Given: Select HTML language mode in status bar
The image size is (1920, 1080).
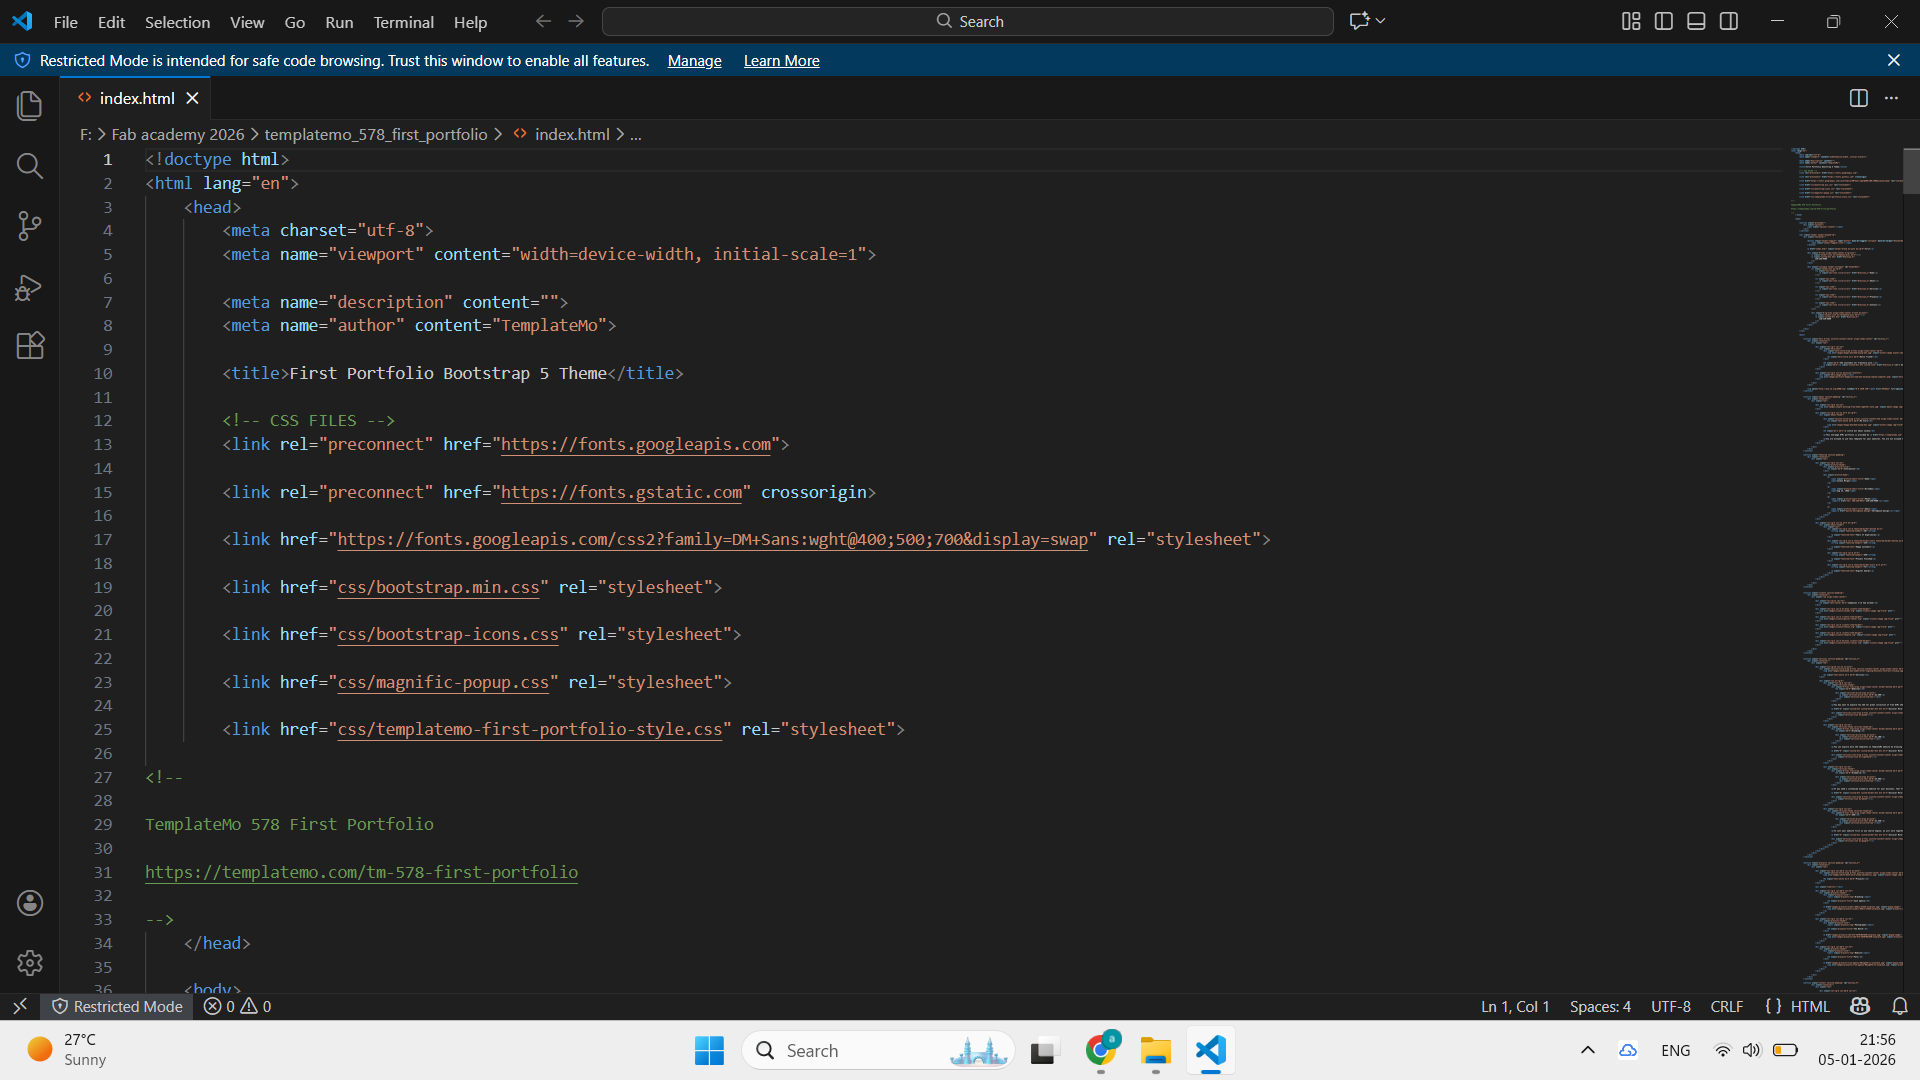Looking at the screenshot, I should click(1810, 1006).
